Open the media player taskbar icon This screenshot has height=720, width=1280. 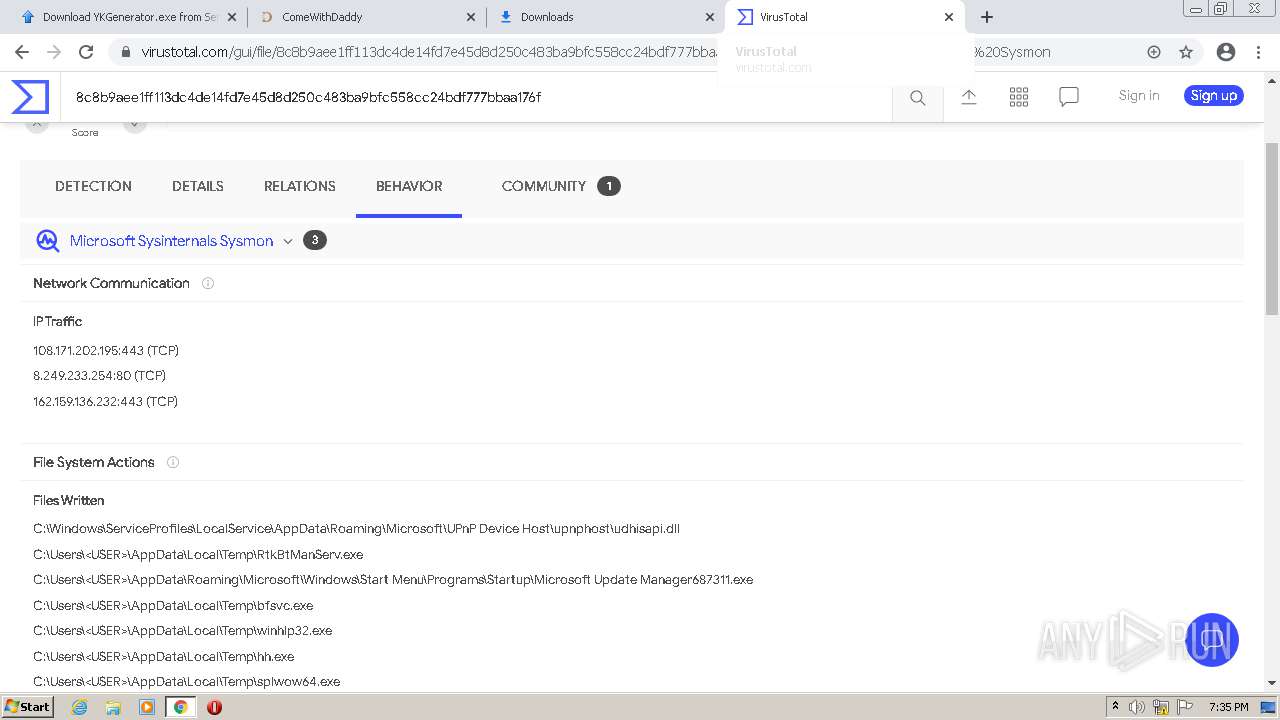[147, 707]
